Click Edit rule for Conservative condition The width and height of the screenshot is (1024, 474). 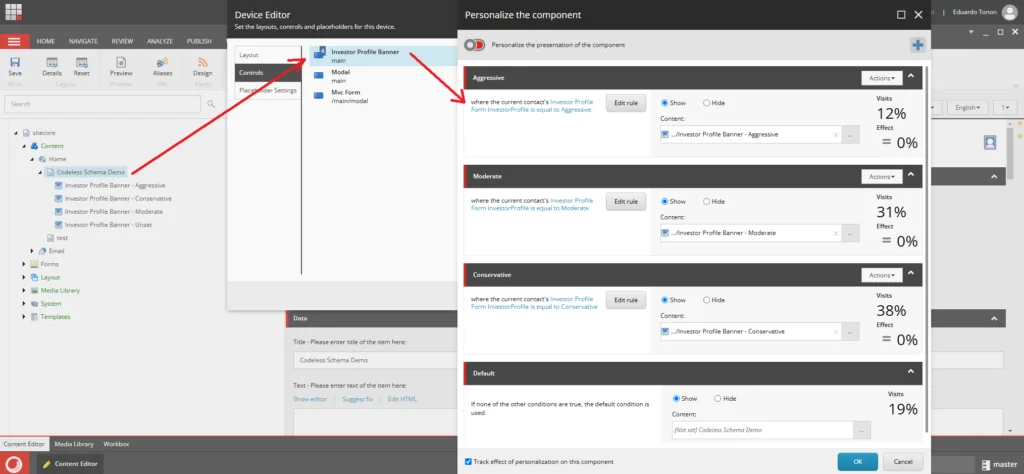point(626,300)
